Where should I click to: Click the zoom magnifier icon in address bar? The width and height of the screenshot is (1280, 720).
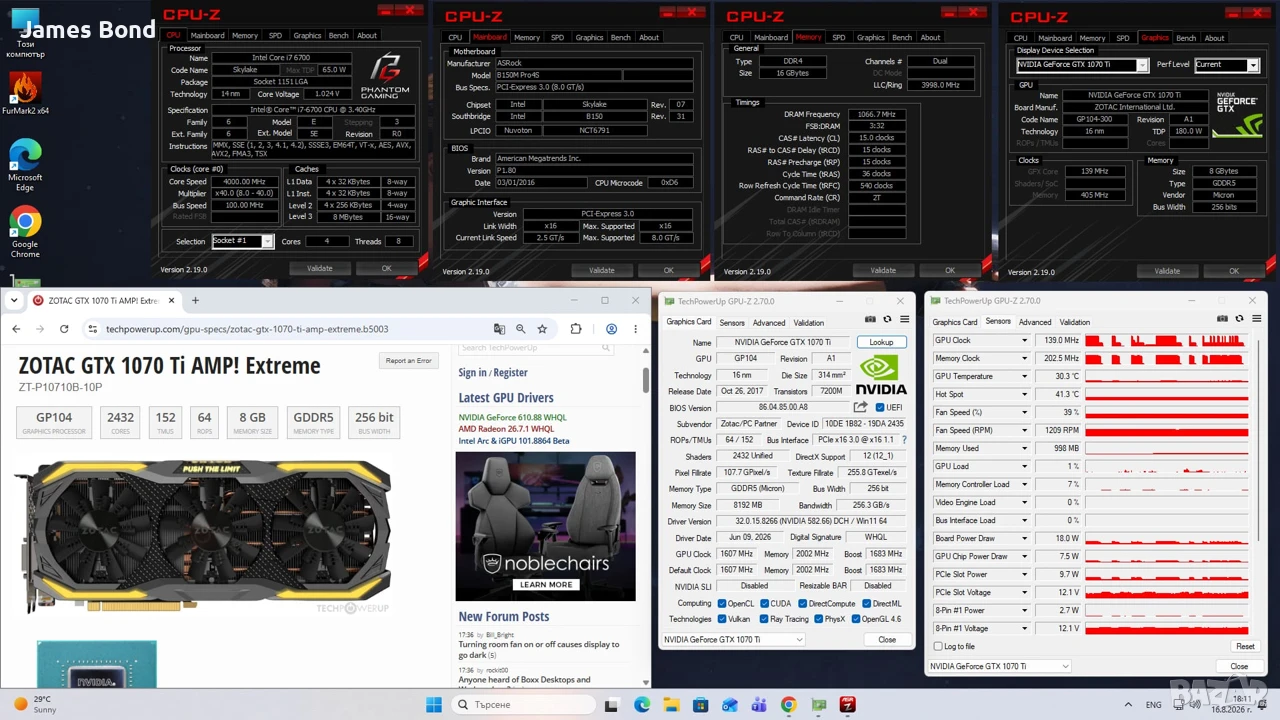tap(520, 329)
